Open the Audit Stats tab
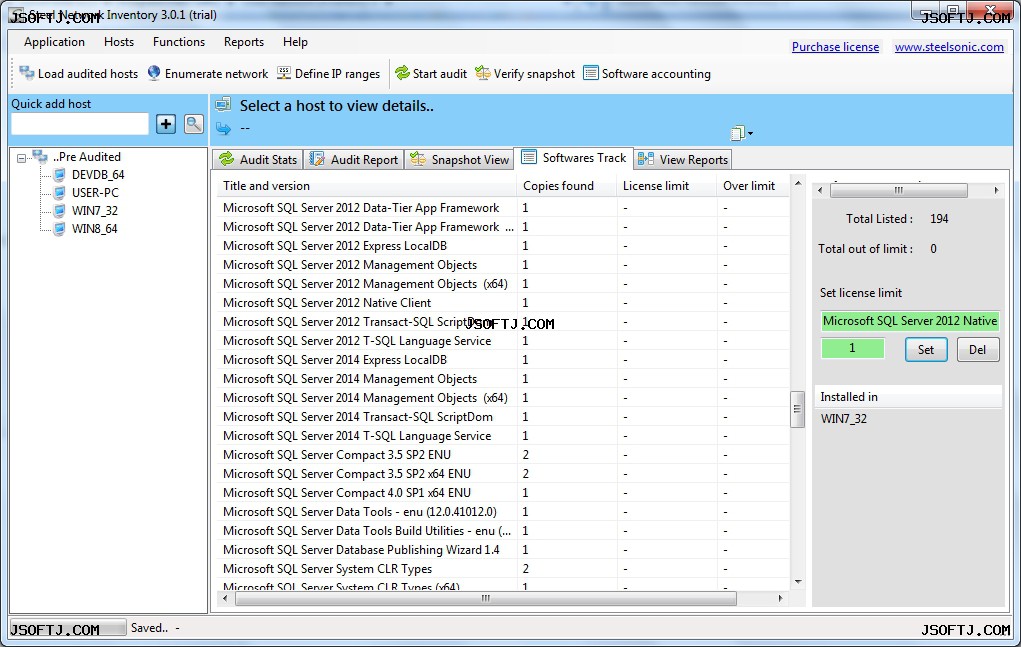 click(258, 159)
